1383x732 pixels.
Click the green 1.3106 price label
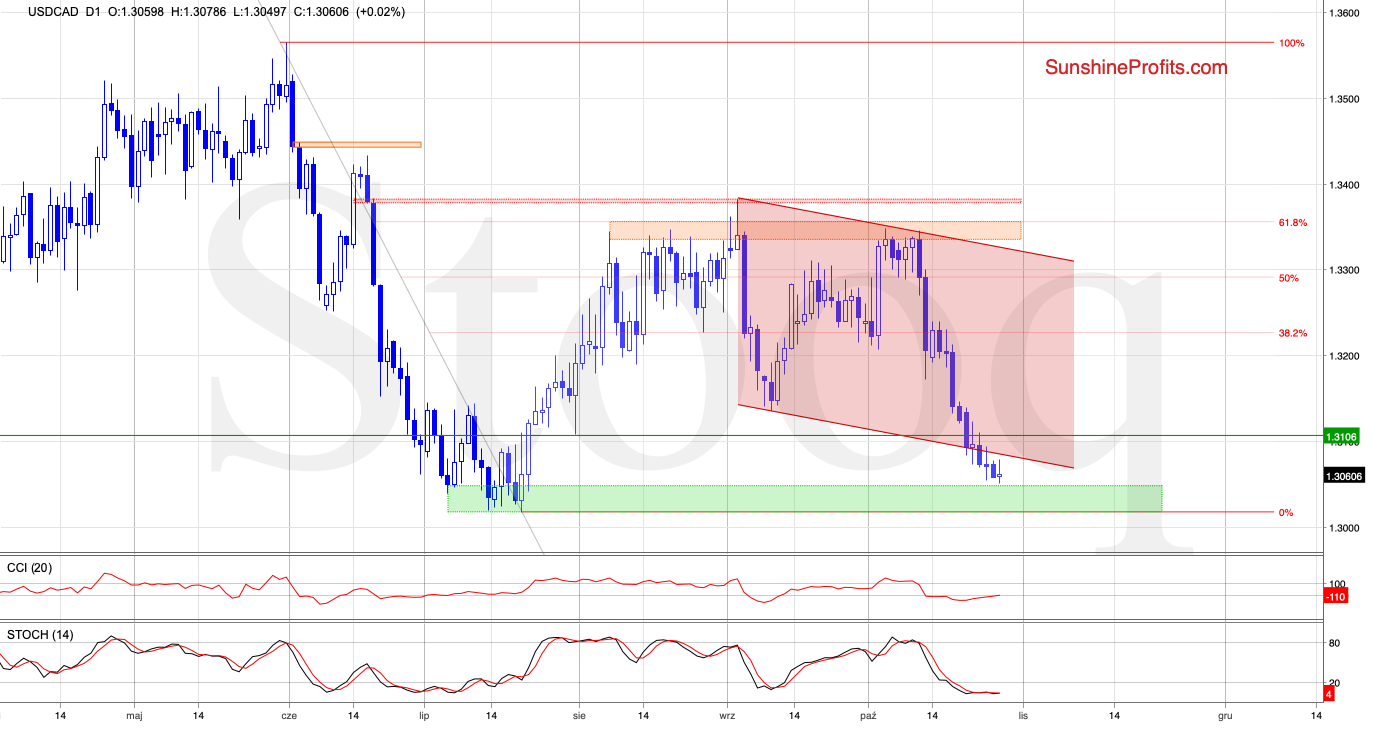[x=1340, y=437]
